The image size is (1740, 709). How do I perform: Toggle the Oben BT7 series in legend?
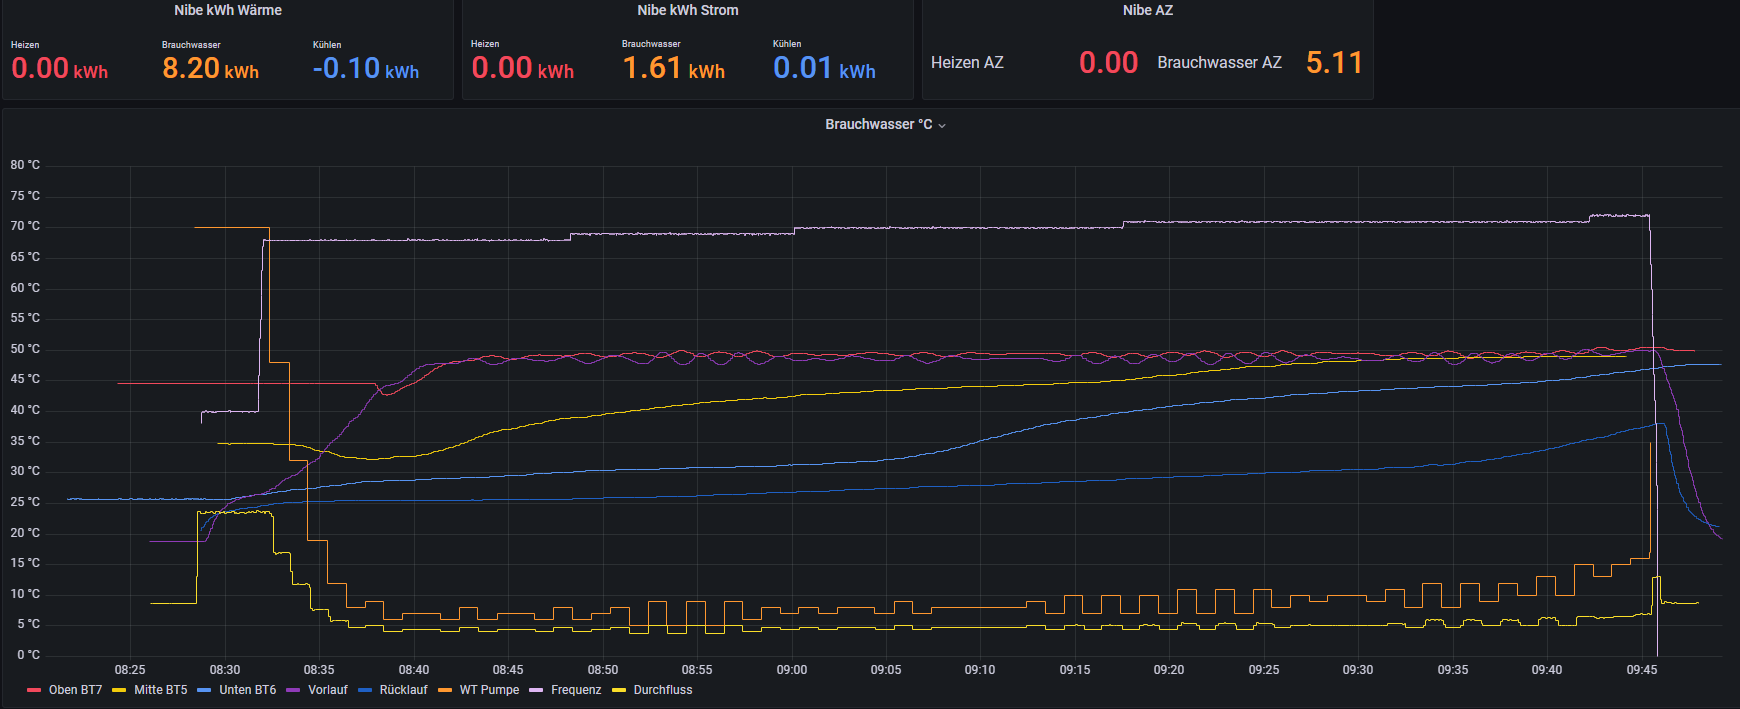pos(75,690)
